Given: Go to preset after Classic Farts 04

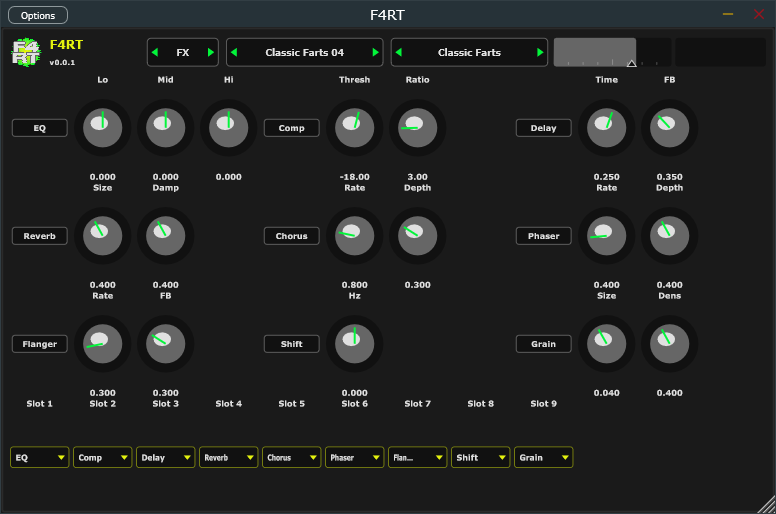Looking at the screenshot, I should 376,52.
